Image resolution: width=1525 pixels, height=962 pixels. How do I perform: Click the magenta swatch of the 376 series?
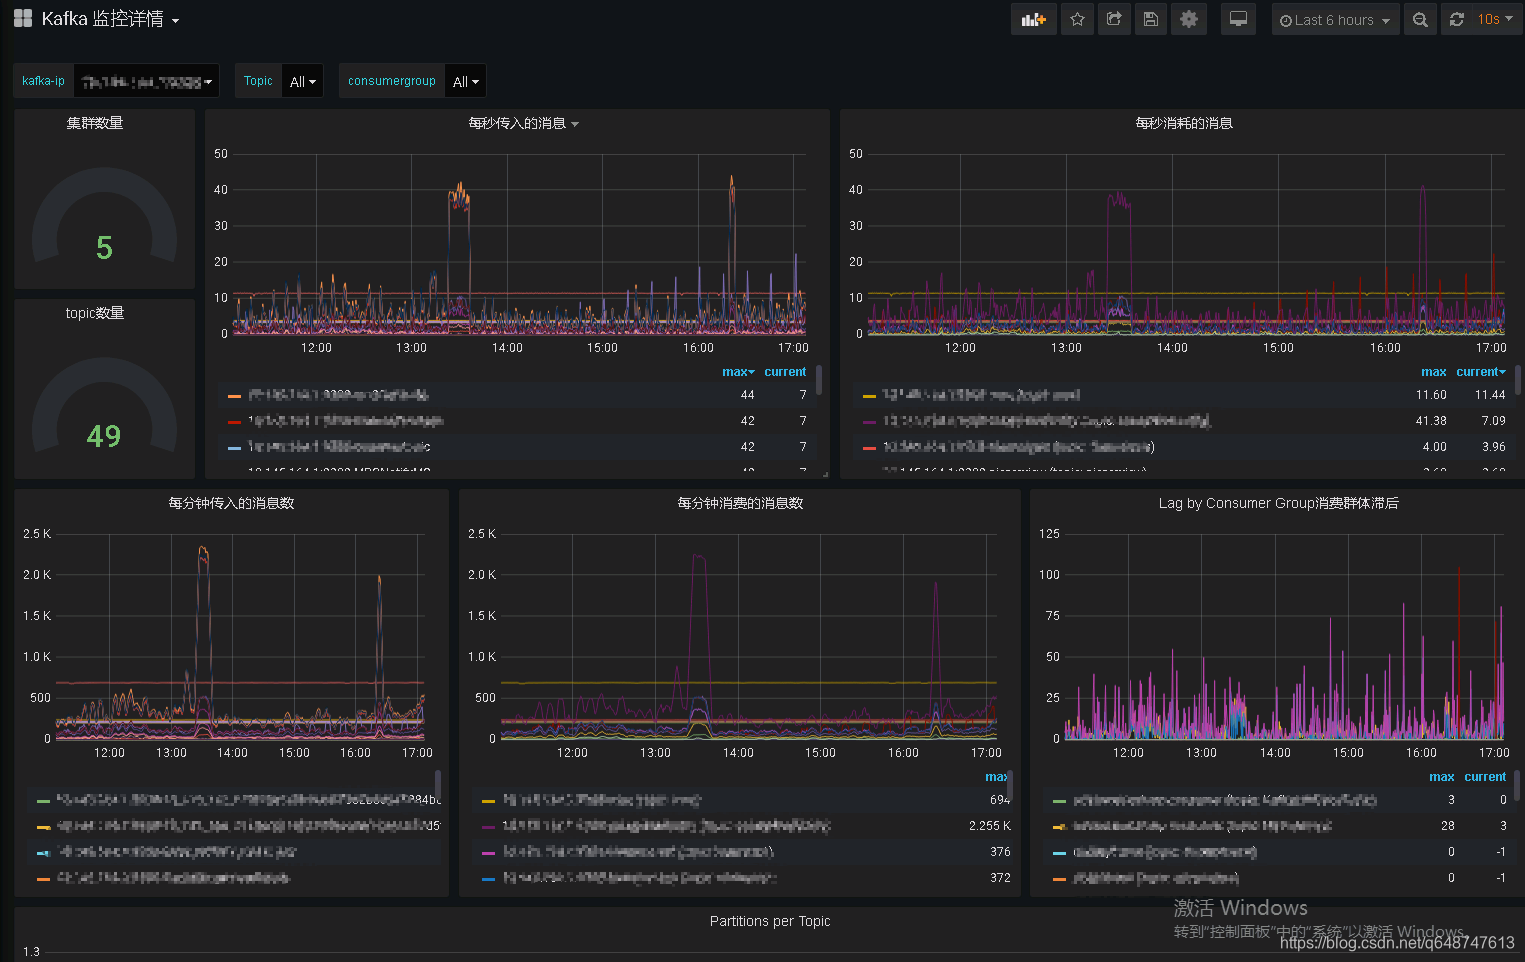[x=488, y=852]
